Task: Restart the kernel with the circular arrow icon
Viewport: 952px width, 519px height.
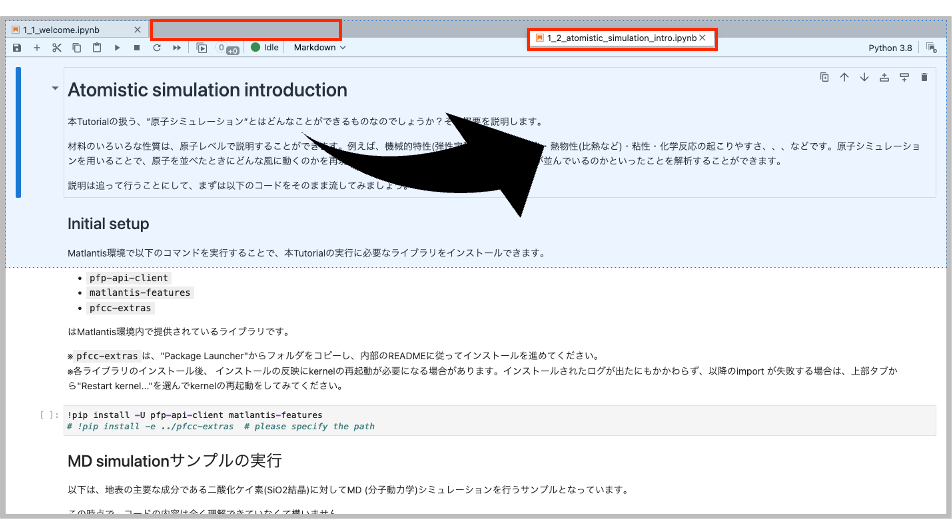Action: (x=157, y=47)
